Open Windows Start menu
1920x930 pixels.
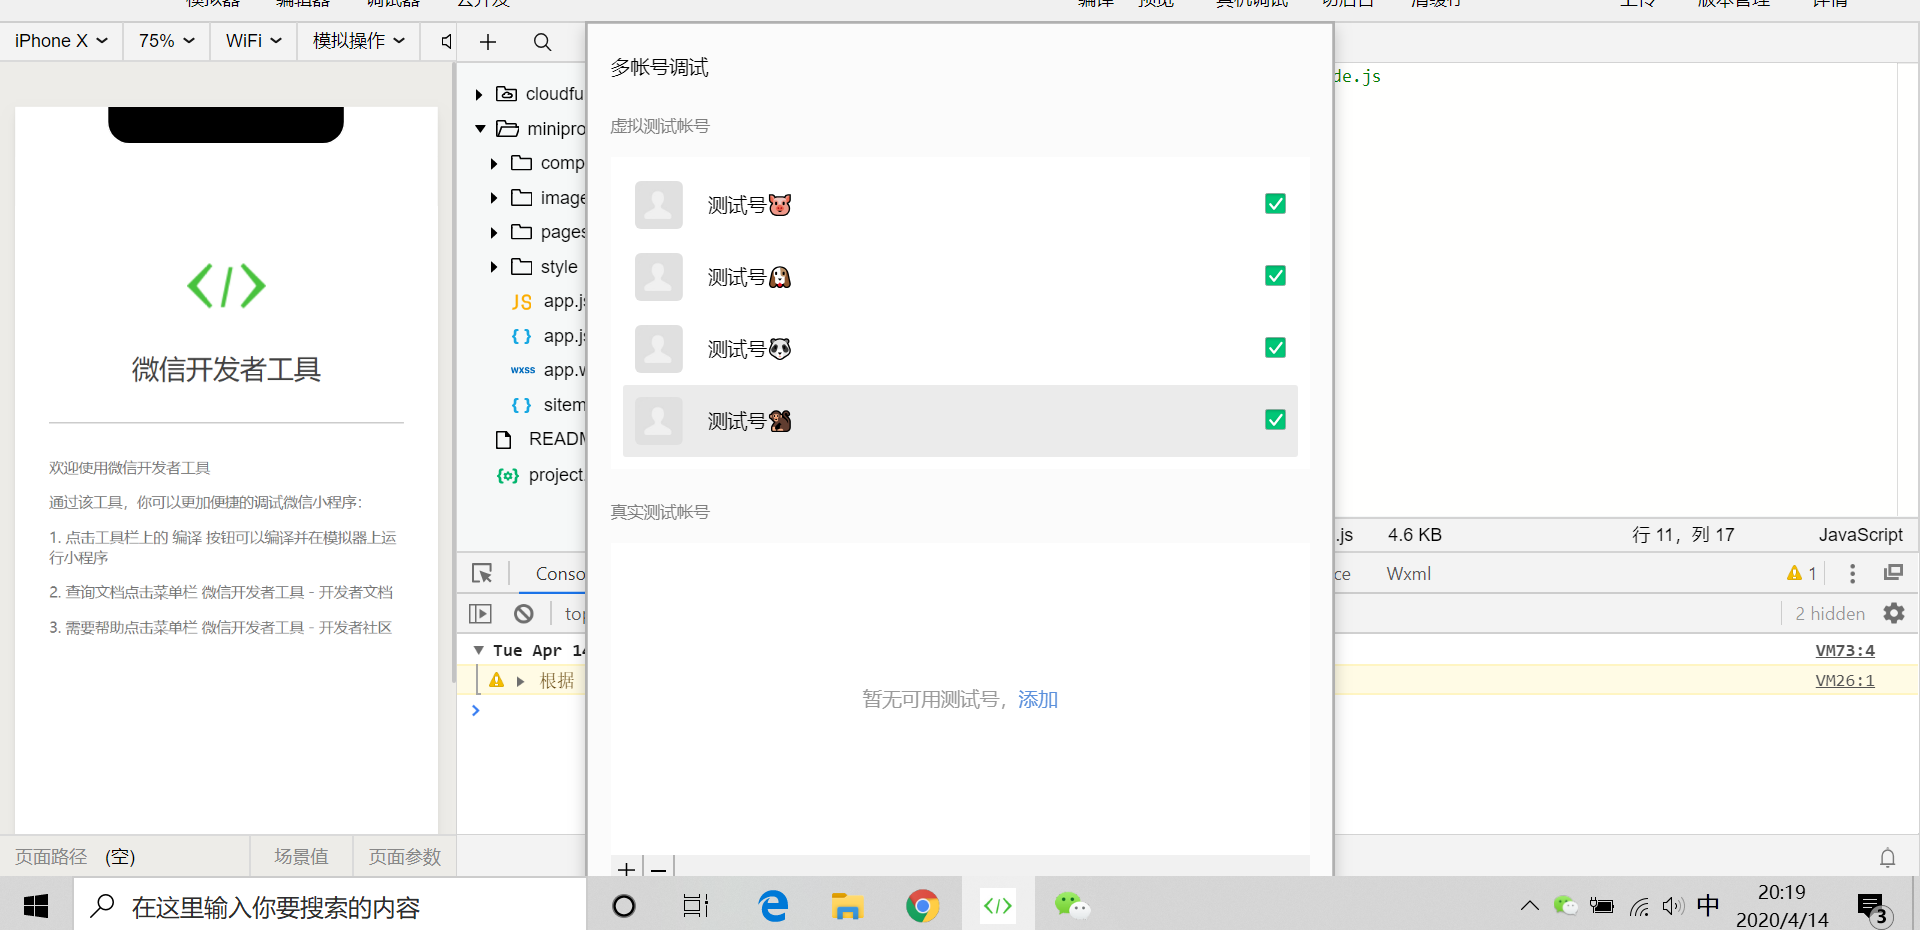[x=36, y=906]
